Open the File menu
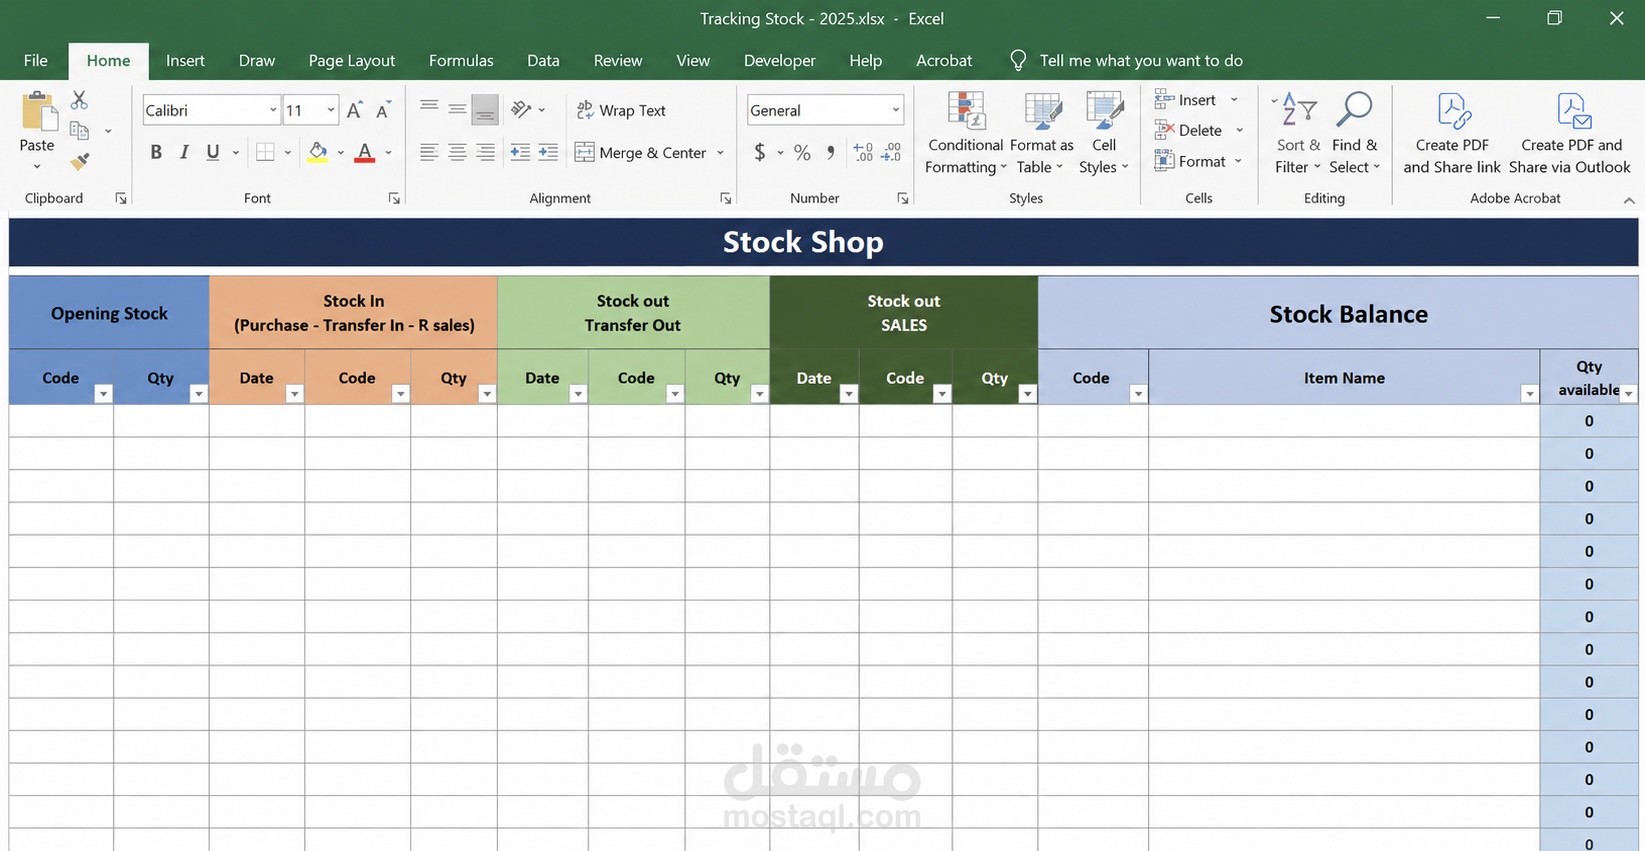 35,60
